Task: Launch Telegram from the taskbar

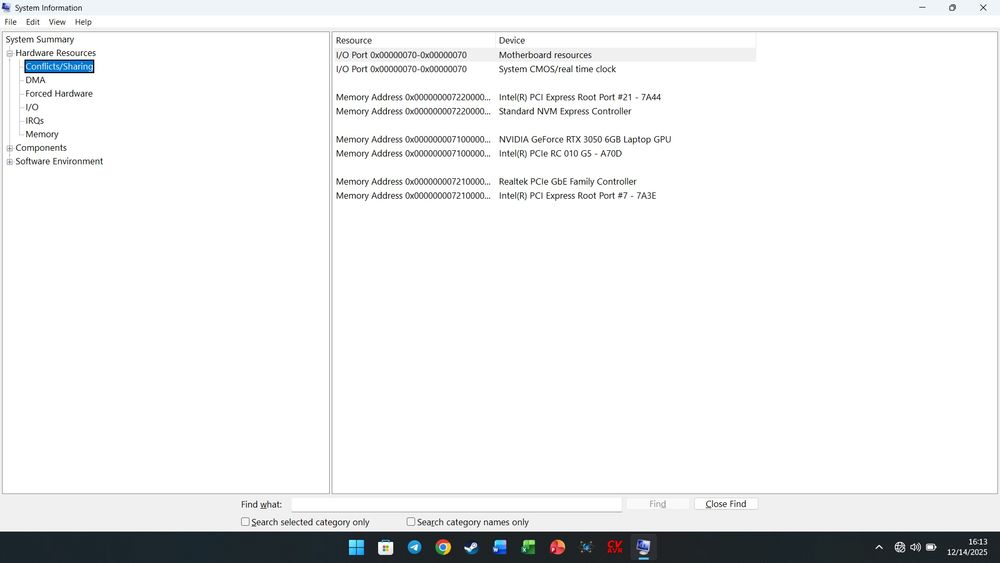Action: 415,547
